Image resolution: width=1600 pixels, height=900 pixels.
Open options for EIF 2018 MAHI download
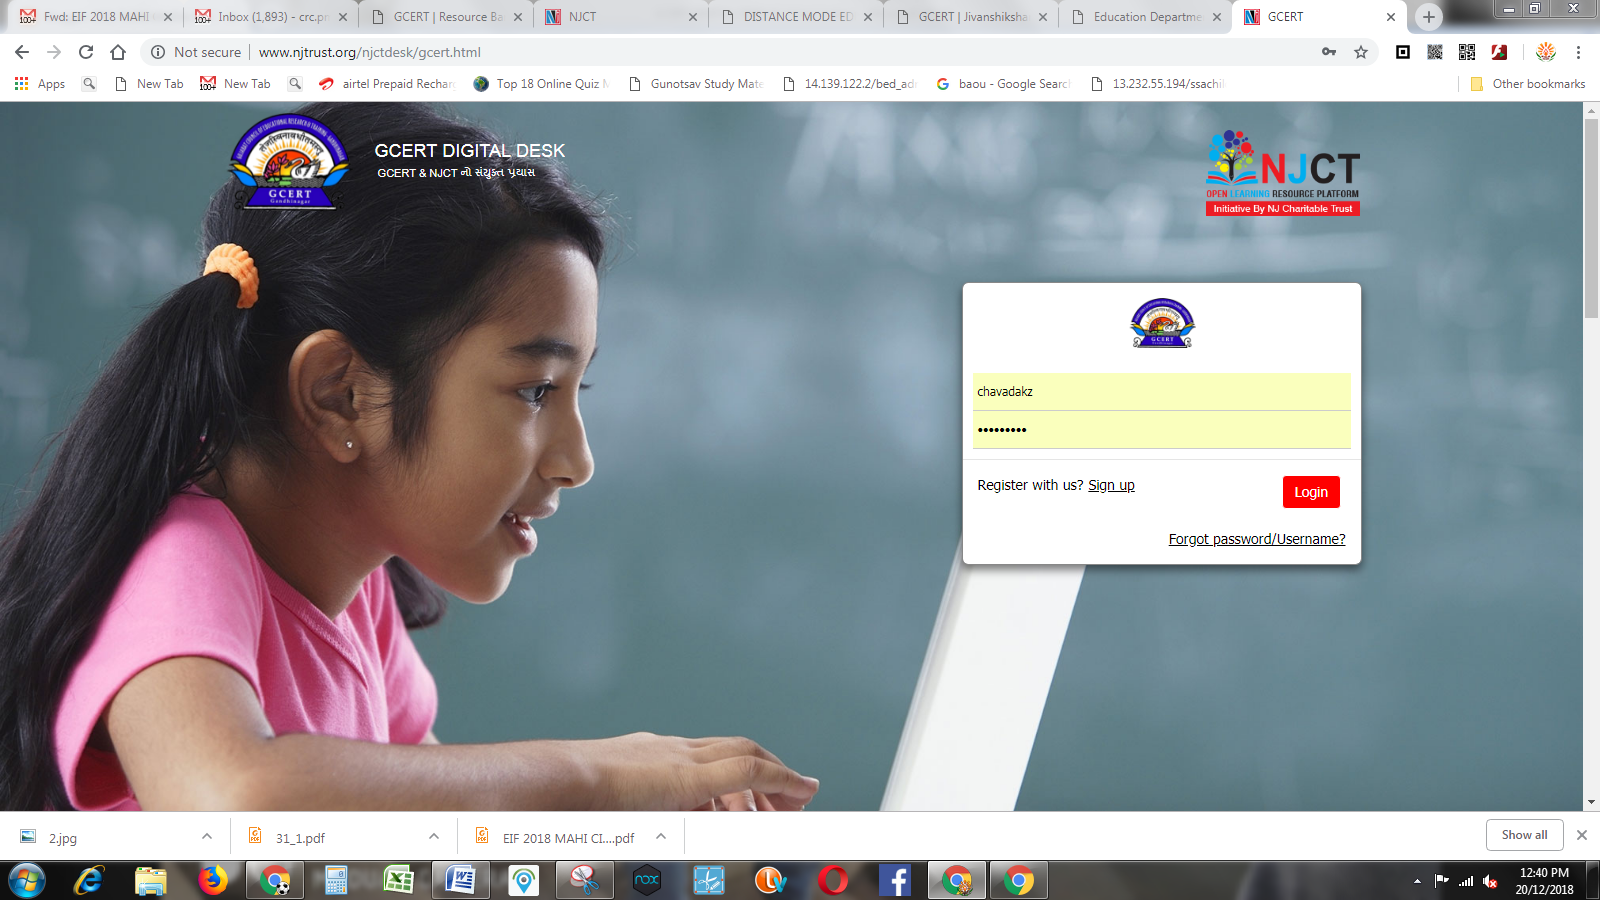click(x=661, y=837)
